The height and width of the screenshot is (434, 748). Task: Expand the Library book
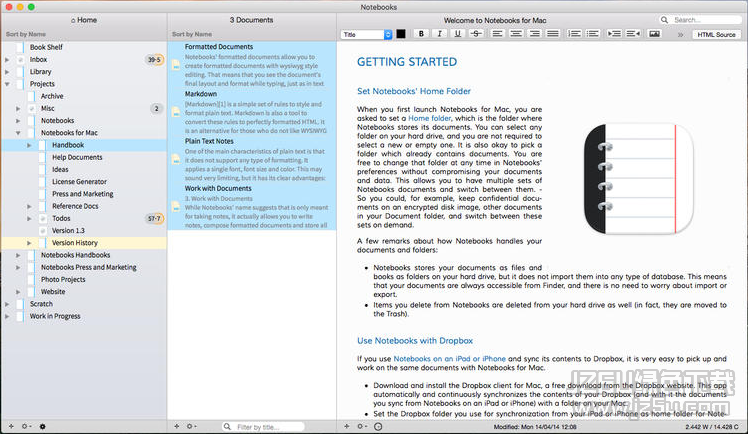click(x=7, y=72)
